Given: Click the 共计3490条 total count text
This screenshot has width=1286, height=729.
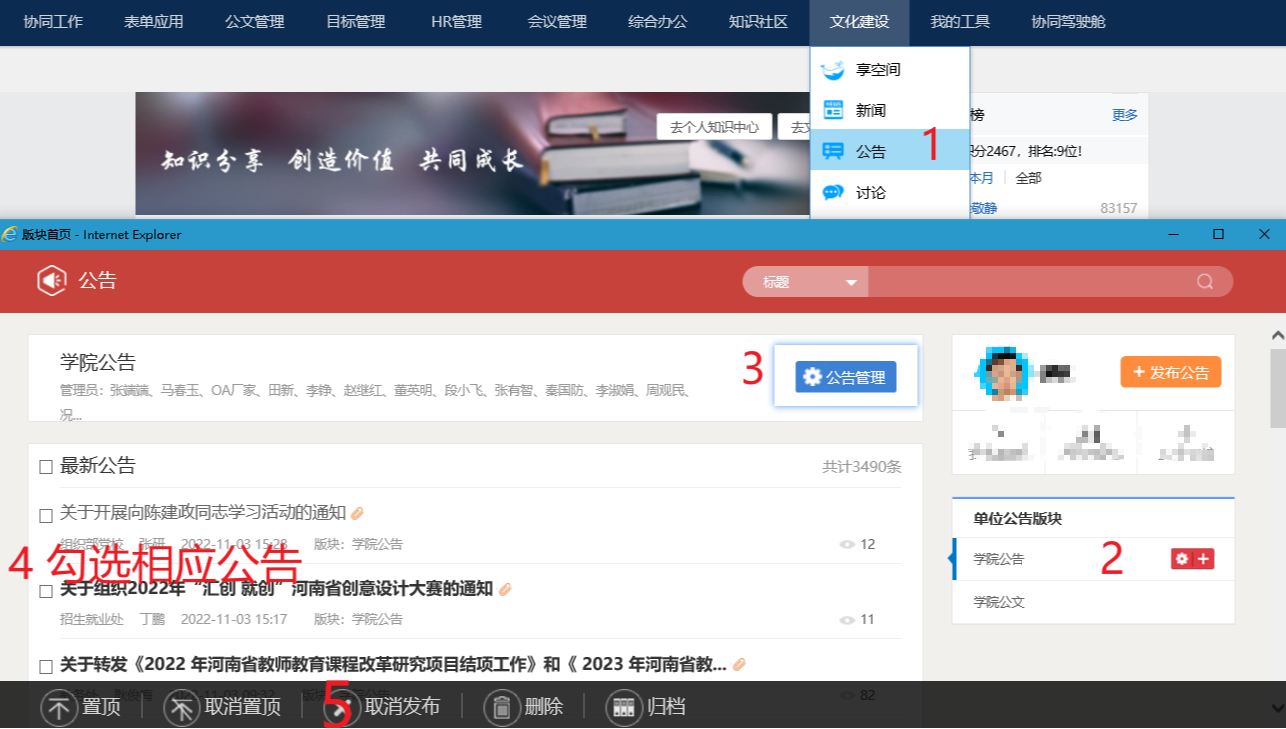Looking at the screenshot, I should pyautogui.click(x=862, y=467).
